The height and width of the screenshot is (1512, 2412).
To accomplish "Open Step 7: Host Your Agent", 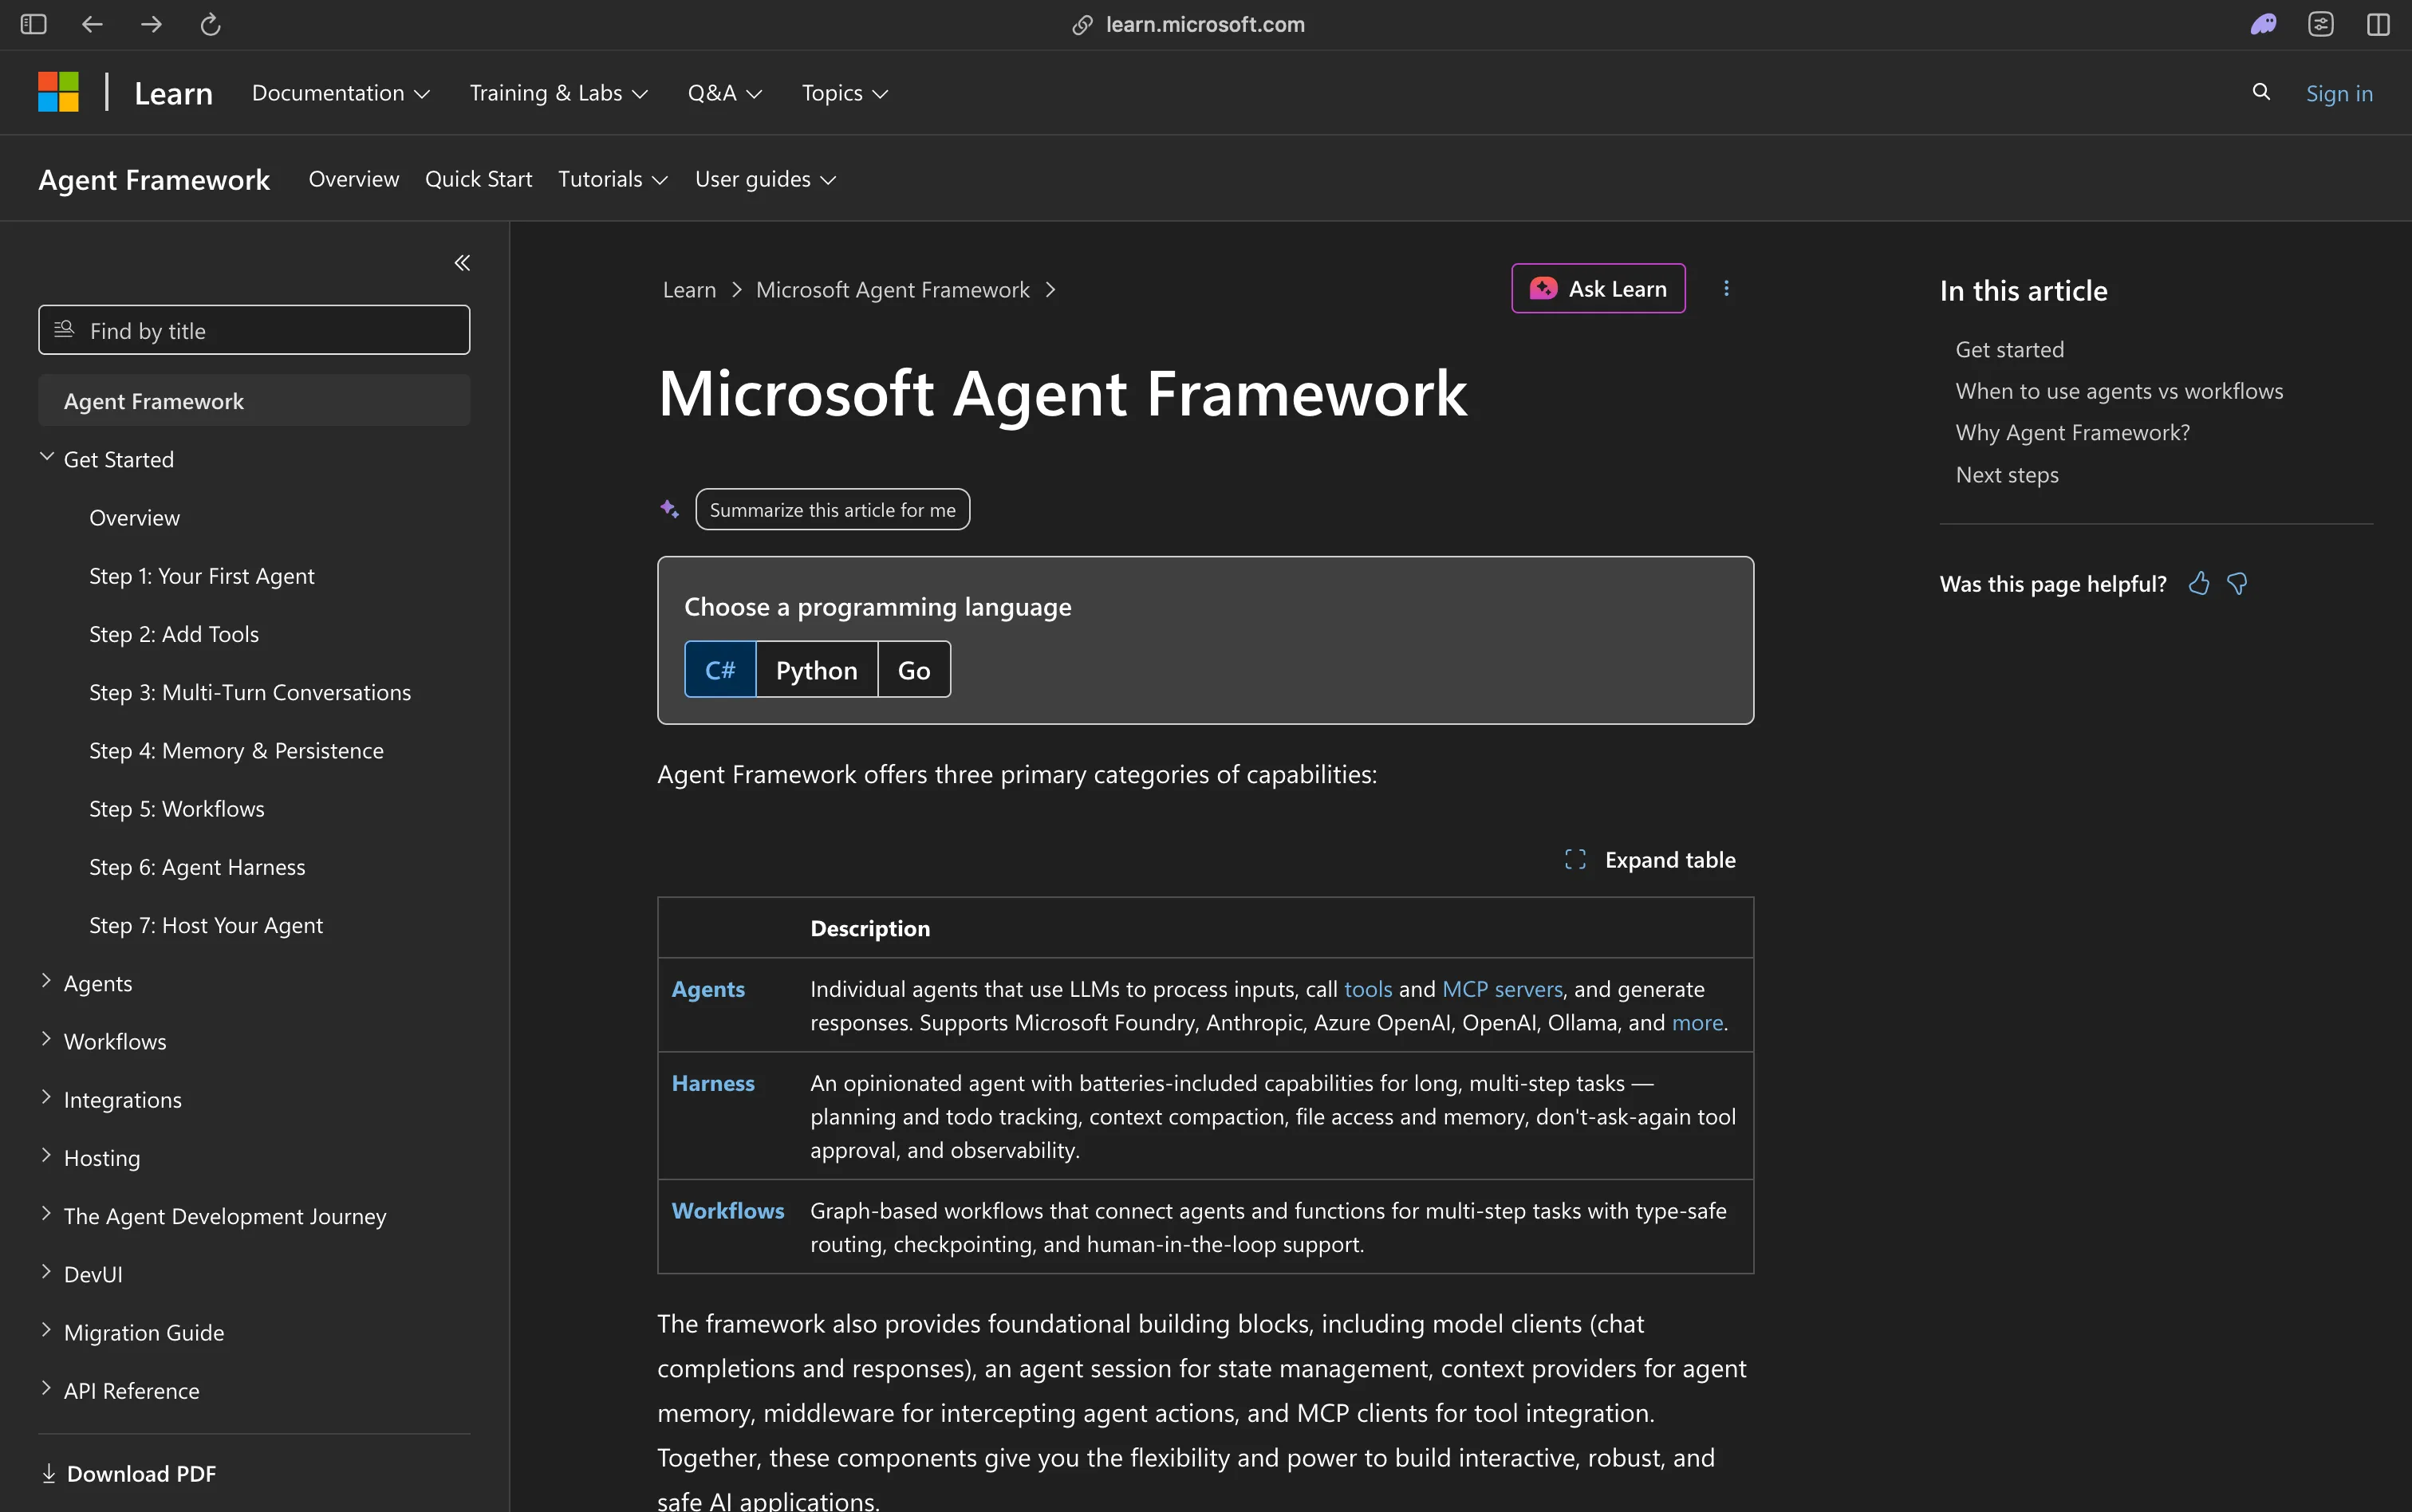I will click(206, 925).
